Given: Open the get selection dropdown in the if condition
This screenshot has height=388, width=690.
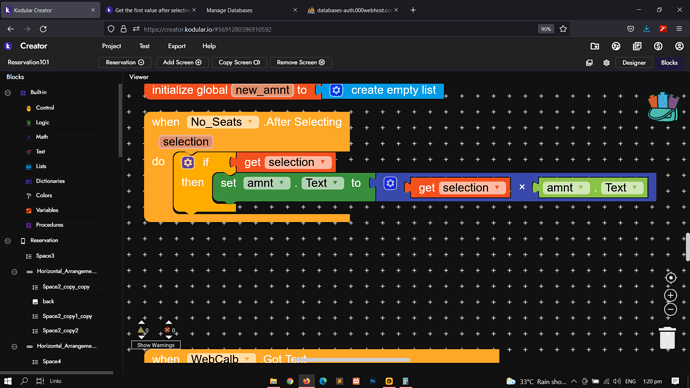Looking at the screenshot, I should point(297,162).
